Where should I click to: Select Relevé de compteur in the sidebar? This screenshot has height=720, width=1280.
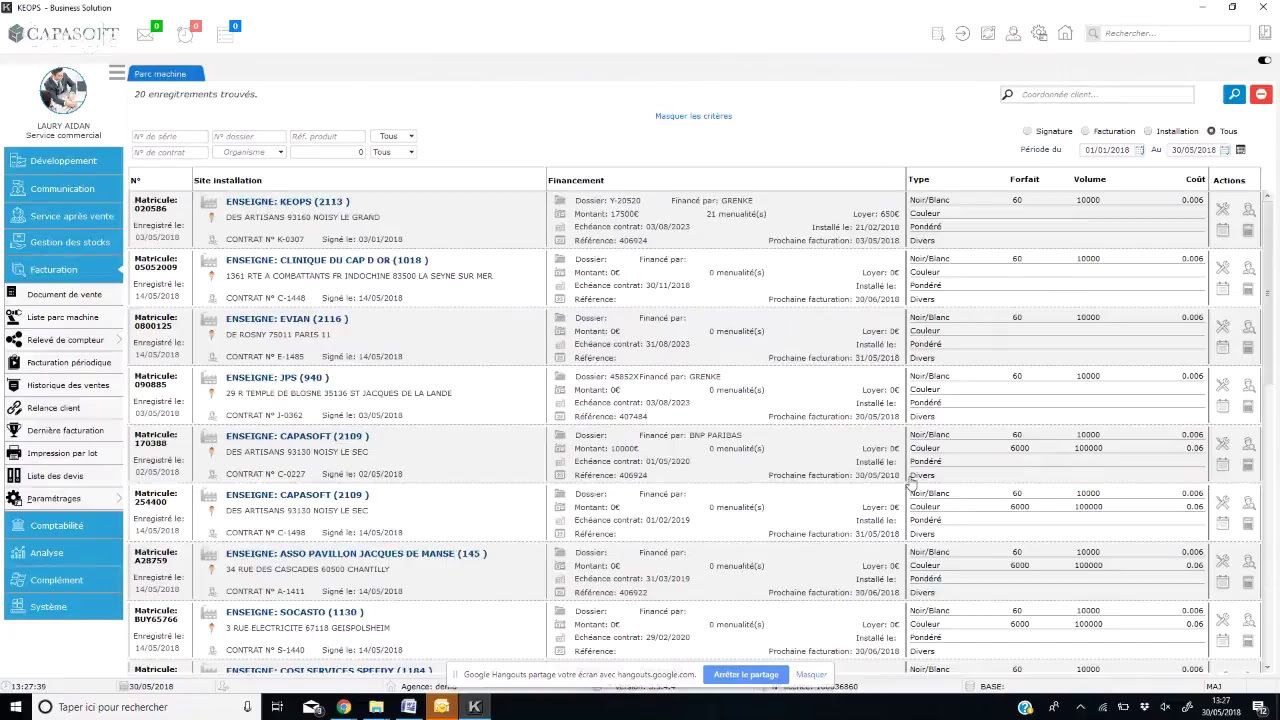click(65, 340)
